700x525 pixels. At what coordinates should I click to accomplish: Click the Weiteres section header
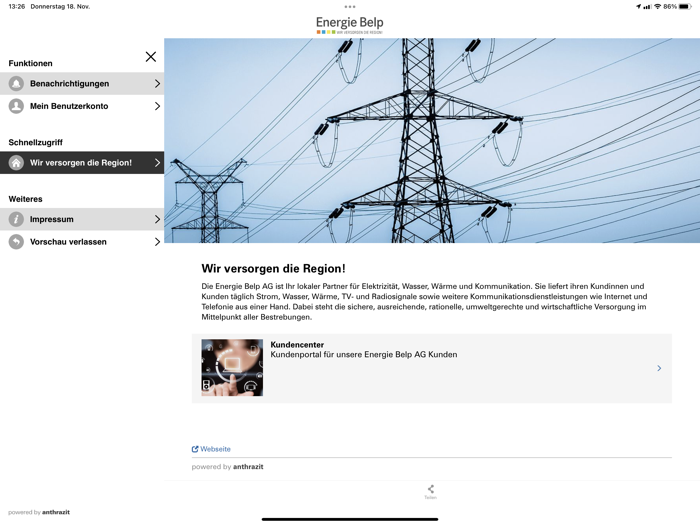(x=25, y=199)
